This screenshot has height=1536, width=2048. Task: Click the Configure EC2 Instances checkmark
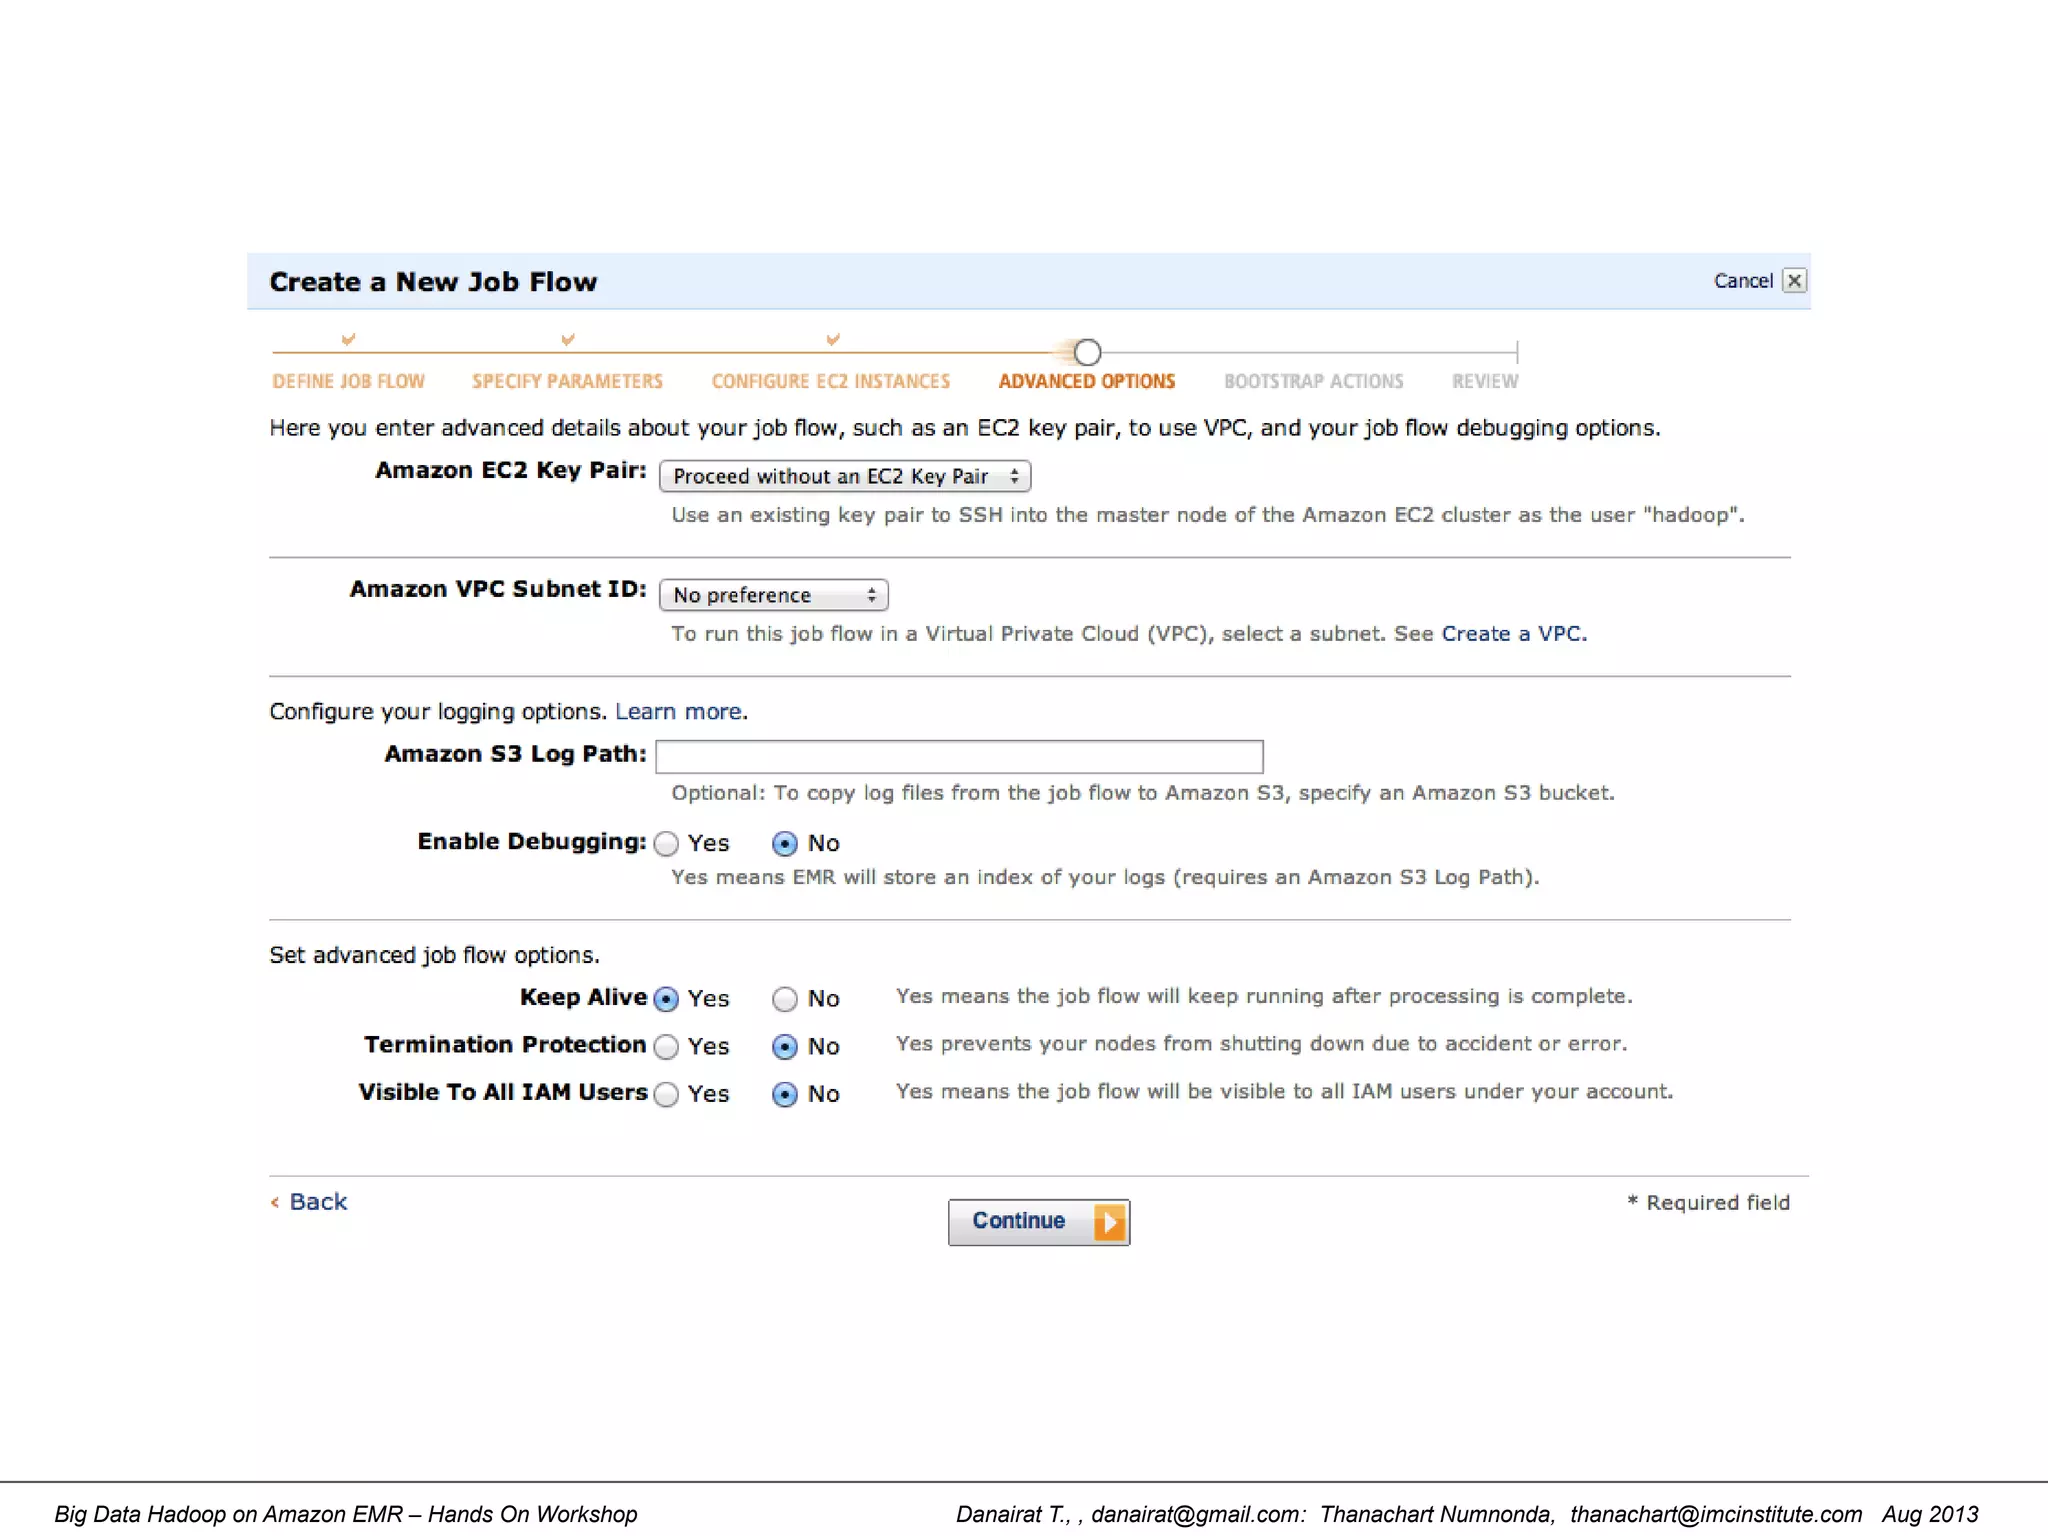pos(832,340)
